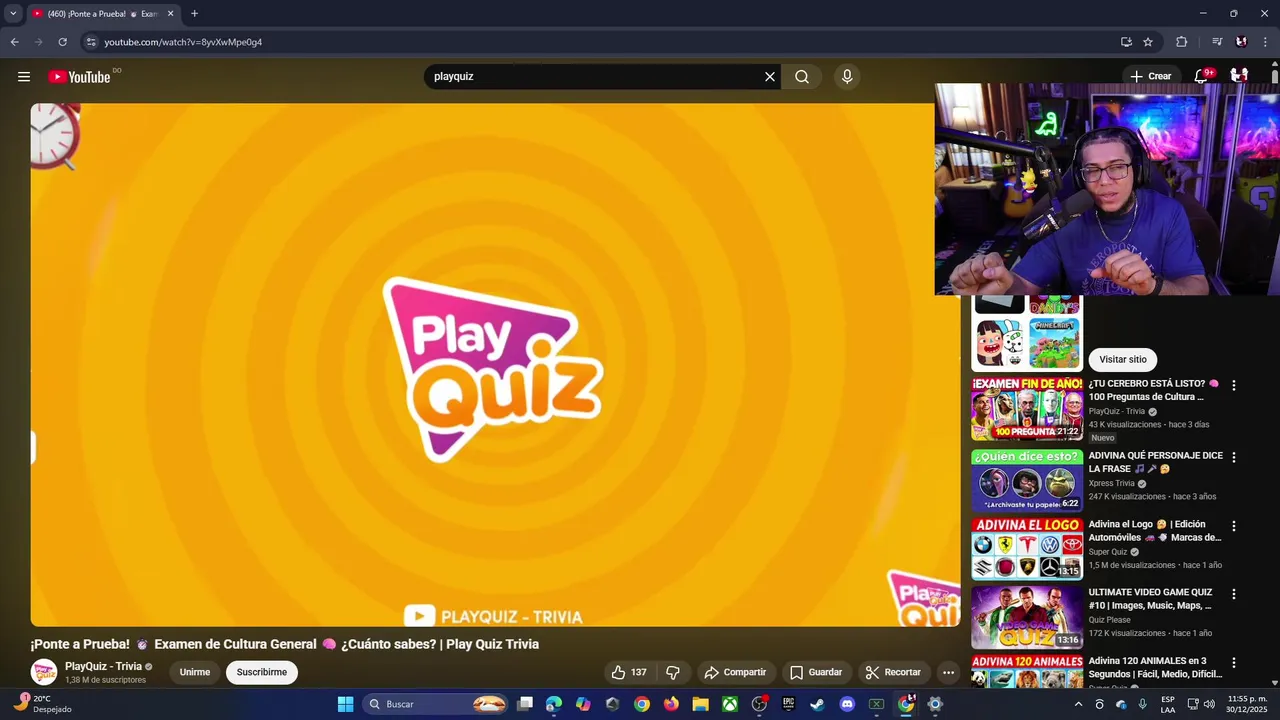Open PlayQuiz channel avatar
Screen dimensions: 1280x720
click(x=44, y=672)
